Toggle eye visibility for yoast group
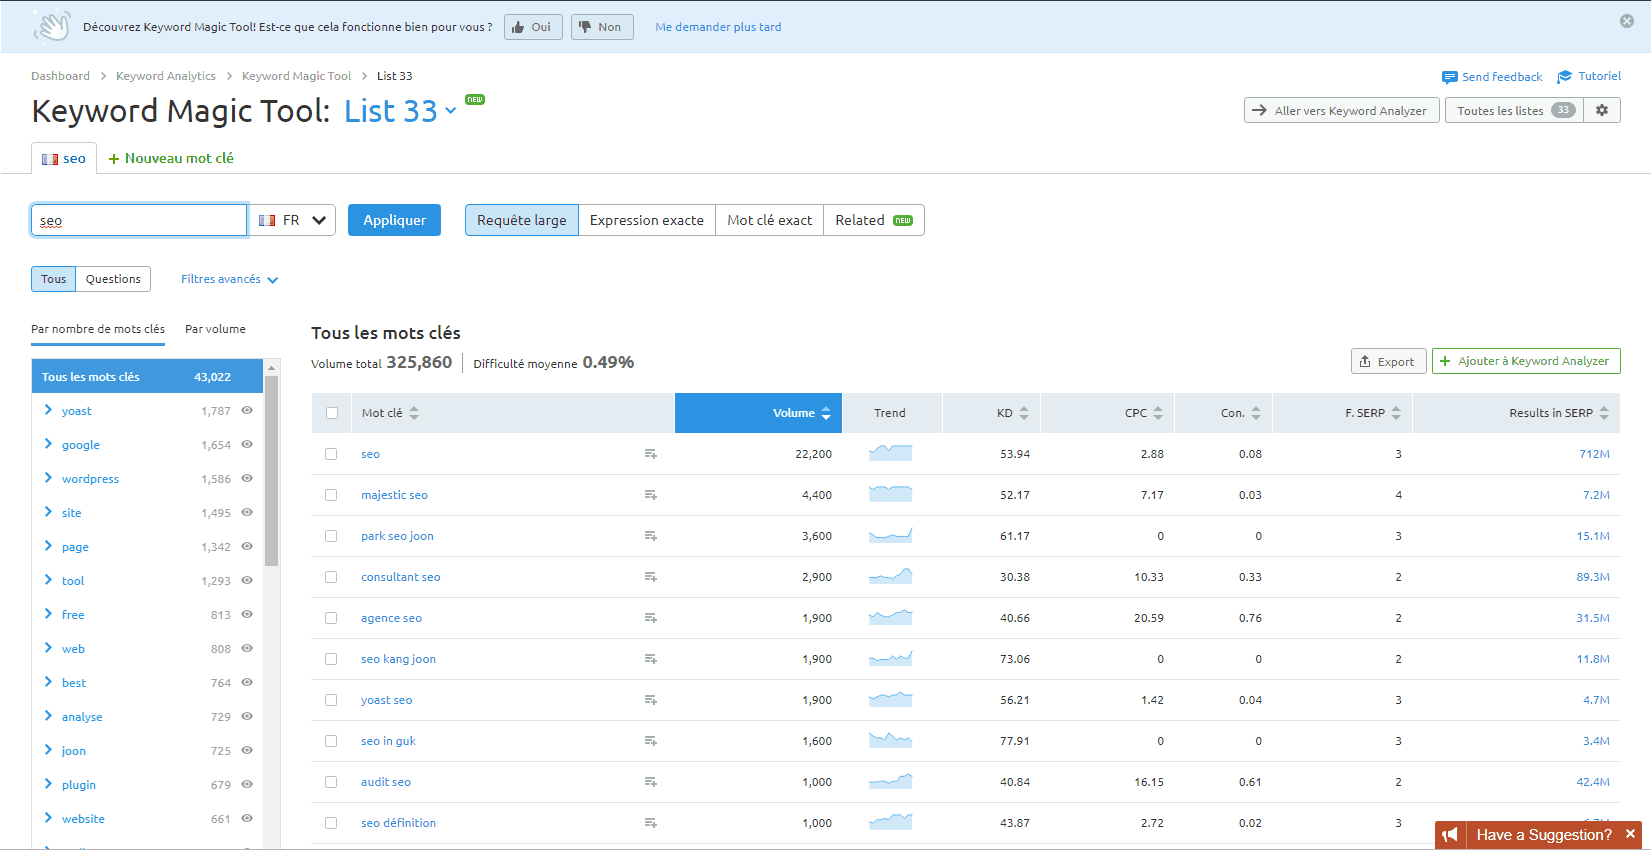This screenshot has height=850, width=1651. coord(247,410)
